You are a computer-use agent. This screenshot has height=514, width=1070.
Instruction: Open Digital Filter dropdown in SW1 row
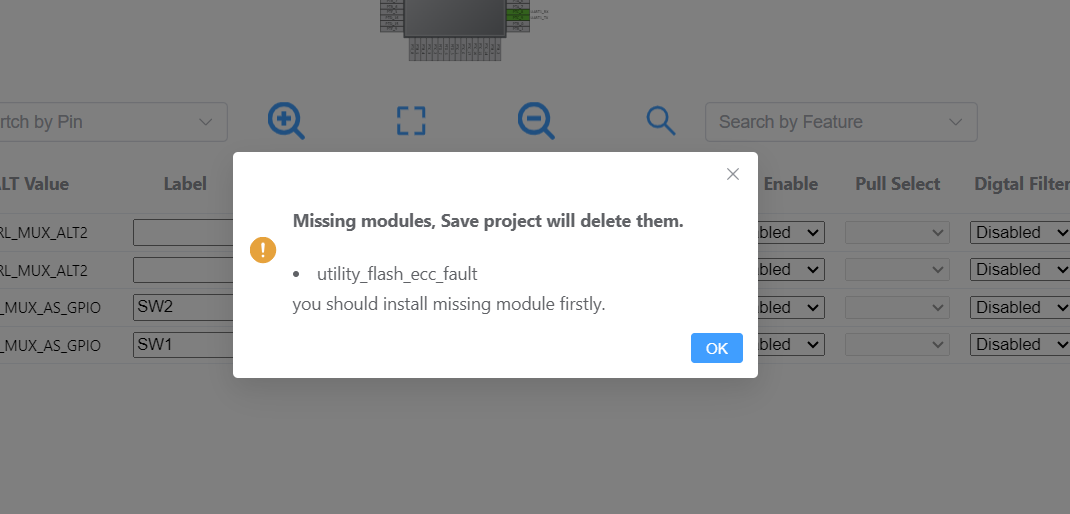tap(1019, 344)
